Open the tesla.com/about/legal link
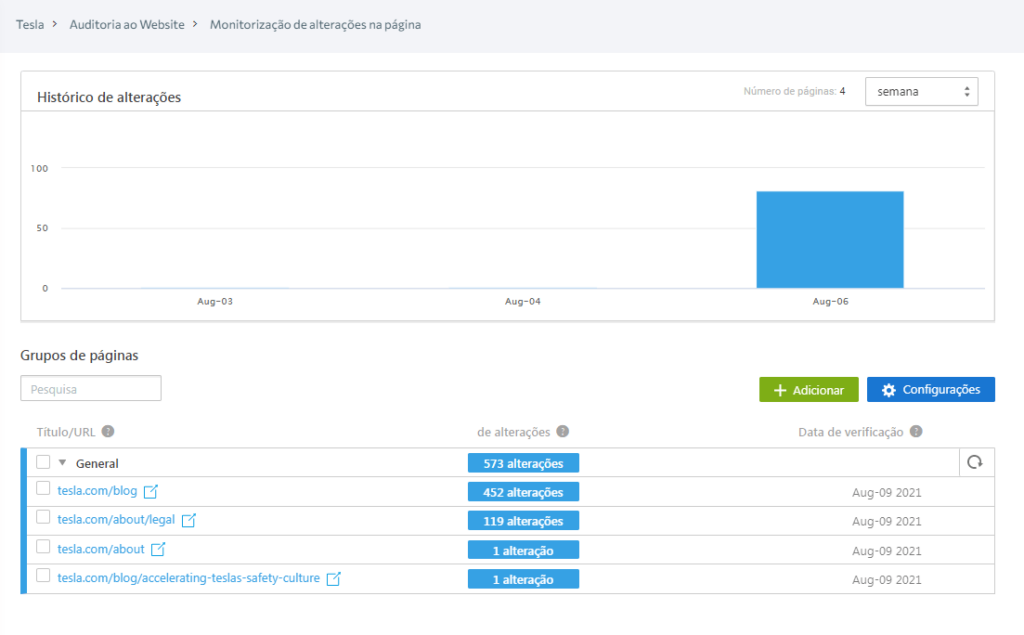Viewport: 1024px width, 635px height. [x=116, y=519]
